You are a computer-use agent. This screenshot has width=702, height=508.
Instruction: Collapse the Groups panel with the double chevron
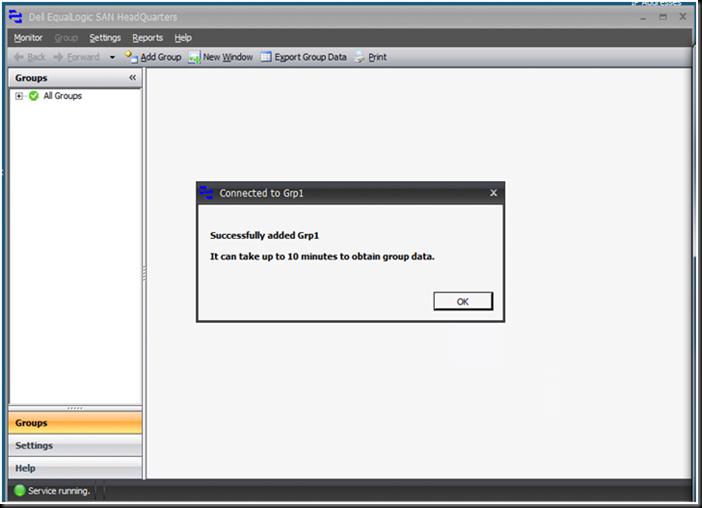133,77
